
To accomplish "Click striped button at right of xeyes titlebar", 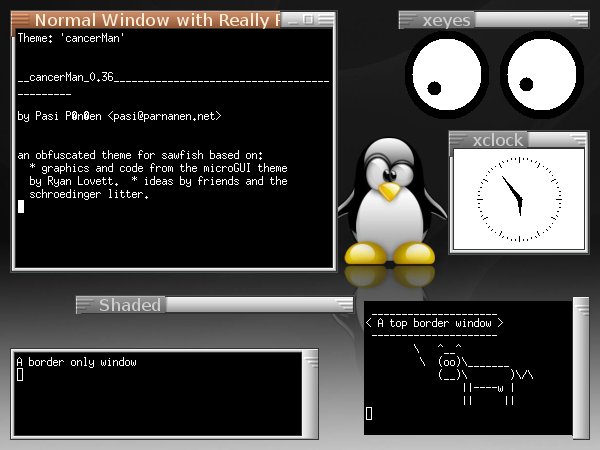I will tap(579, 20).
